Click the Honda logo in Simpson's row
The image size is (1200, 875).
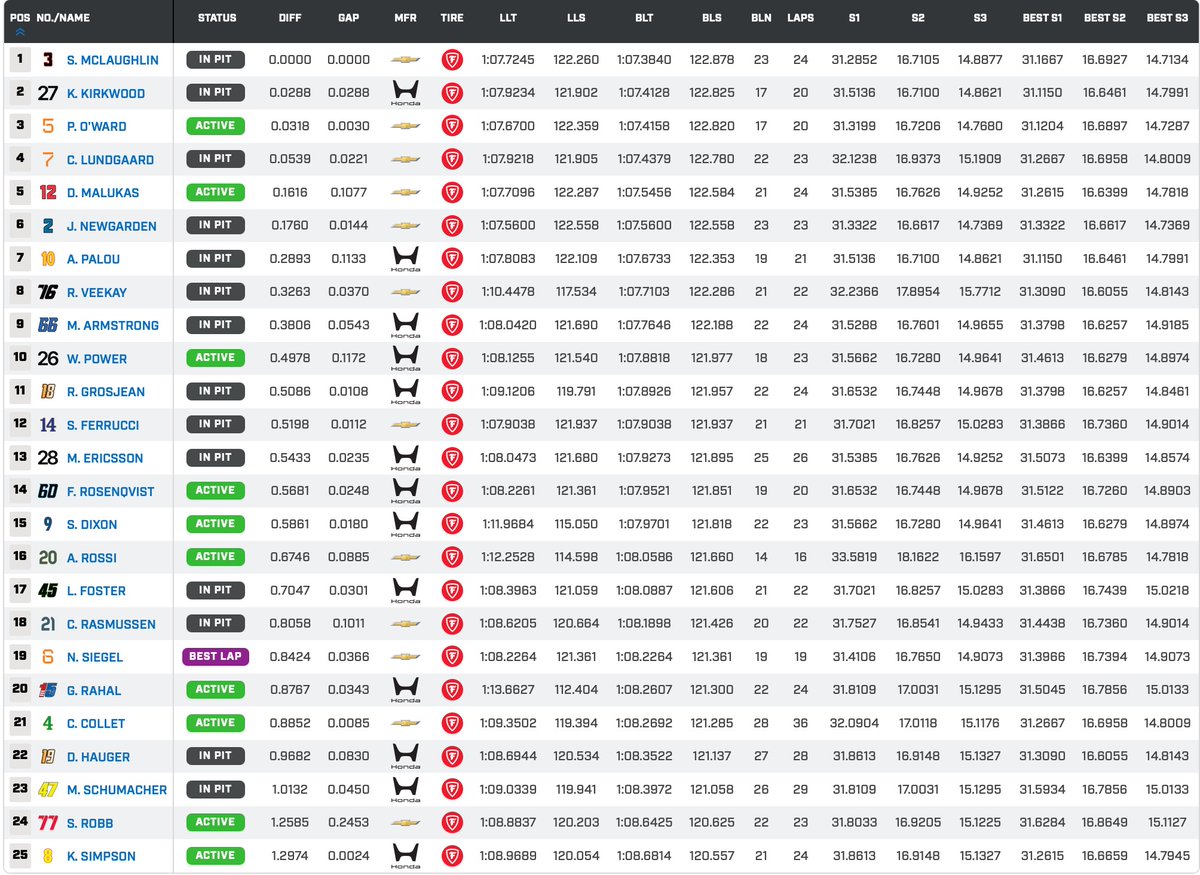405,857
